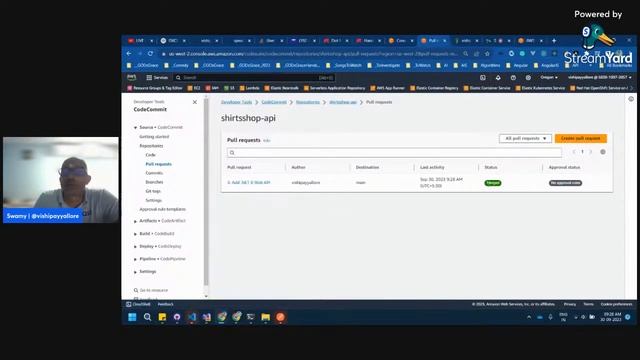This screenshot has height=360, width=640.
Task: Open Branches in the sidebar
Action: [154, 182]
